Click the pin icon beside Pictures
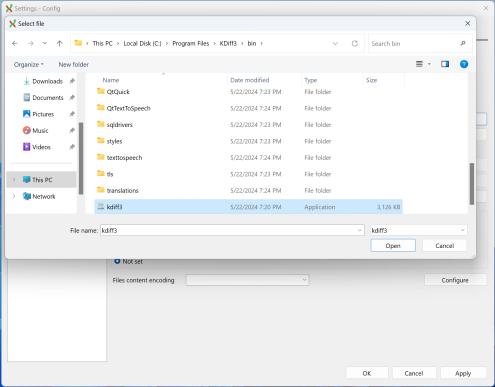The width and height of the screenshot is (495, 387). coord(72,114)
